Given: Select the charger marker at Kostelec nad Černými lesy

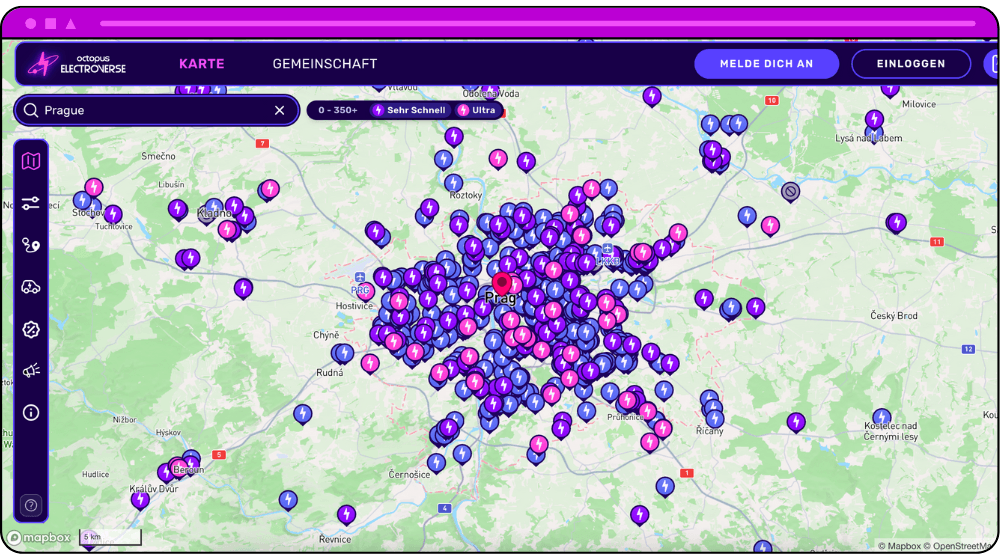Looking at the screenshot, I should (x=881, y=418).
